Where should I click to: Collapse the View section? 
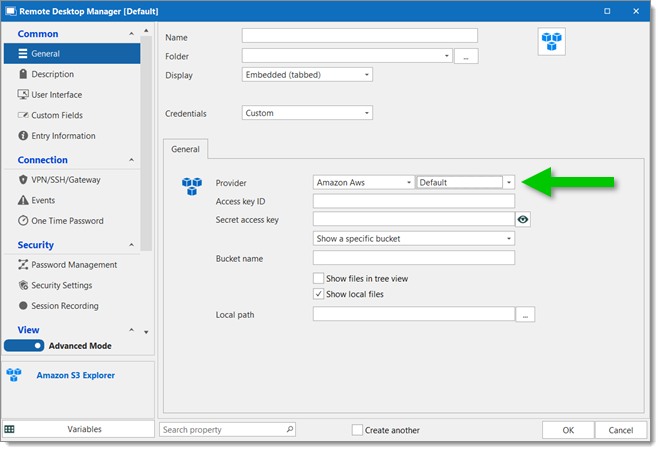point(132,330)
